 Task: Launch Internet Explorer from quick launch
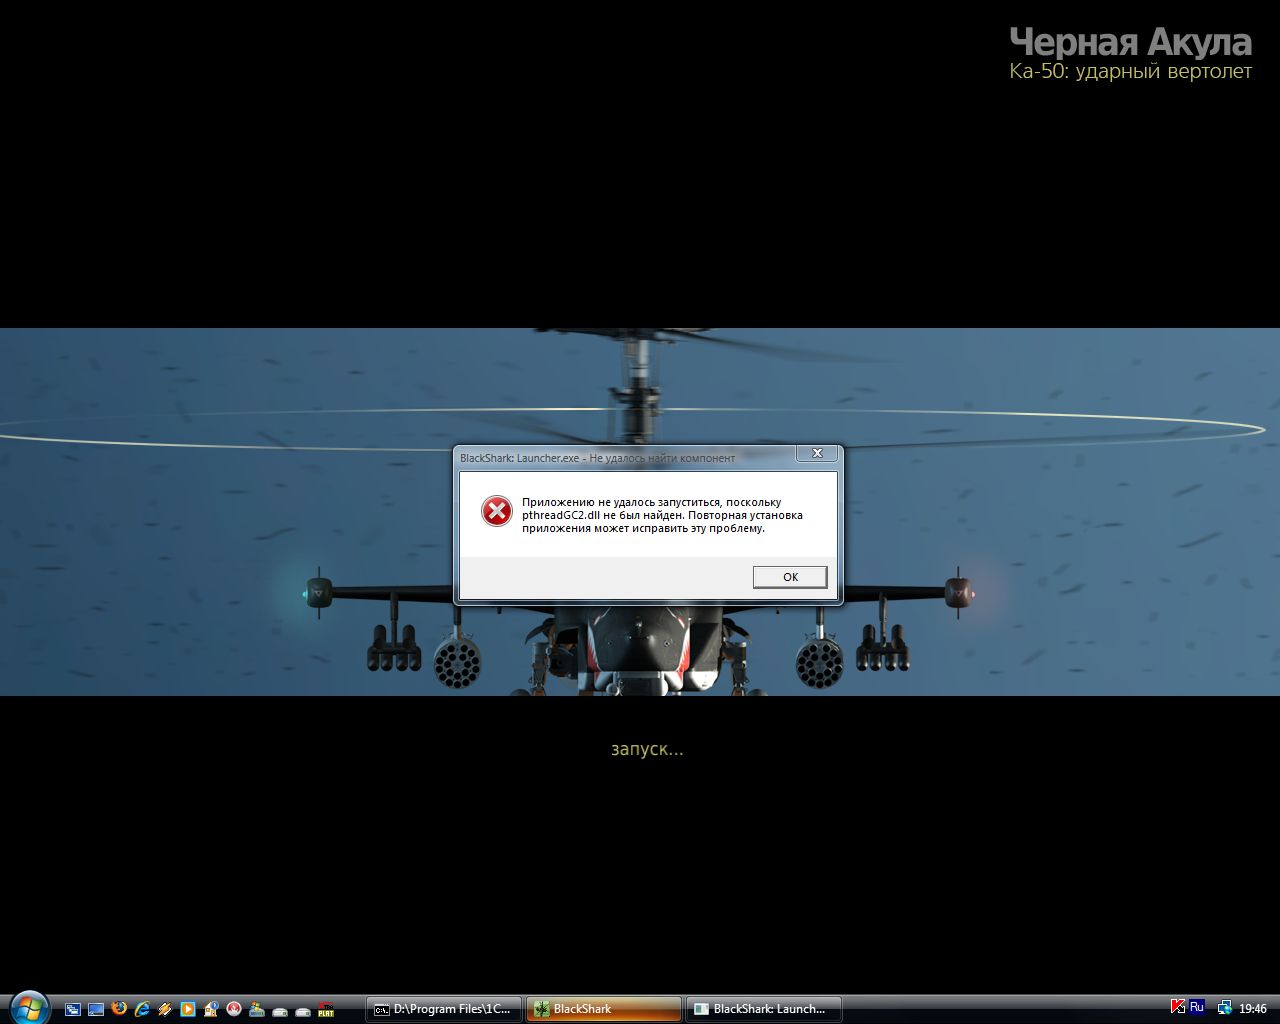pyautogui.click(x=142, y=1009)
